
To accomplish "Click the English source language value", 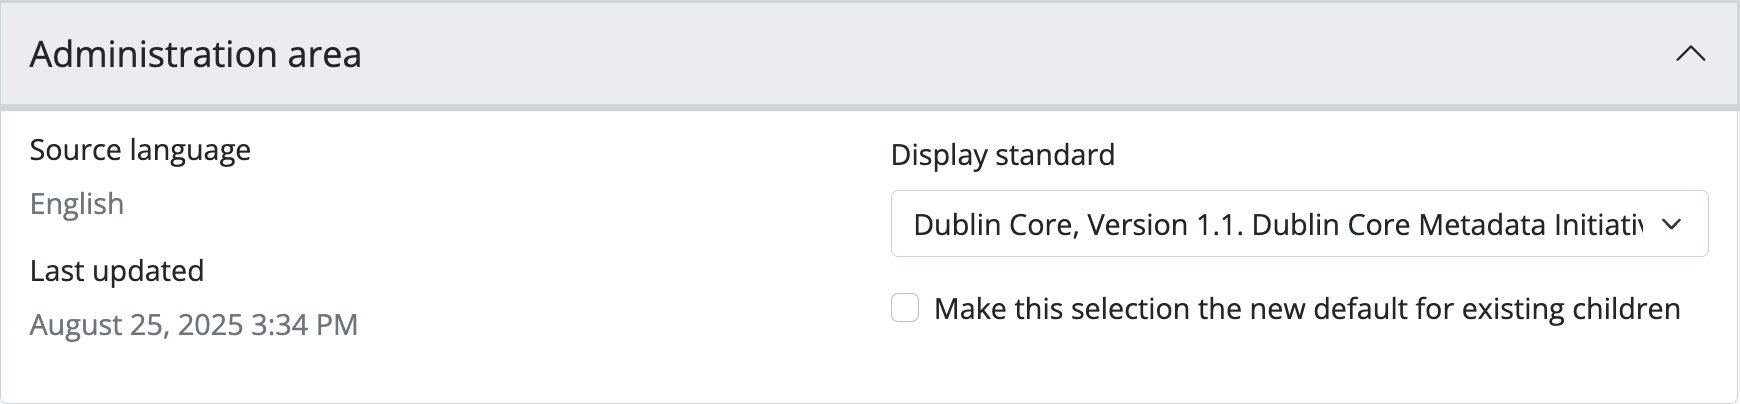I will click(77, 204).
